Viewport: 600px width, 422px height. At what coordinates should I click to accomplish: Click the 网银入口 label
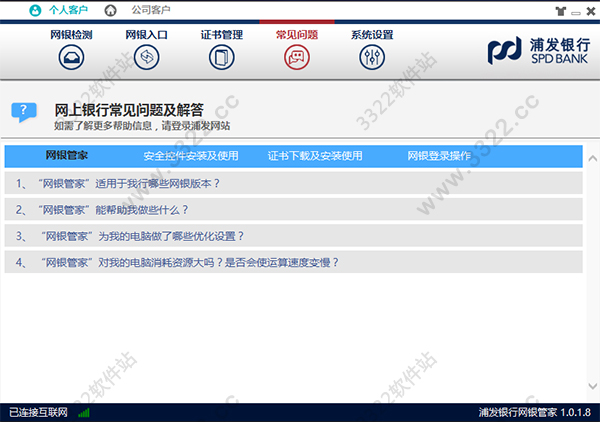(147, 35)
